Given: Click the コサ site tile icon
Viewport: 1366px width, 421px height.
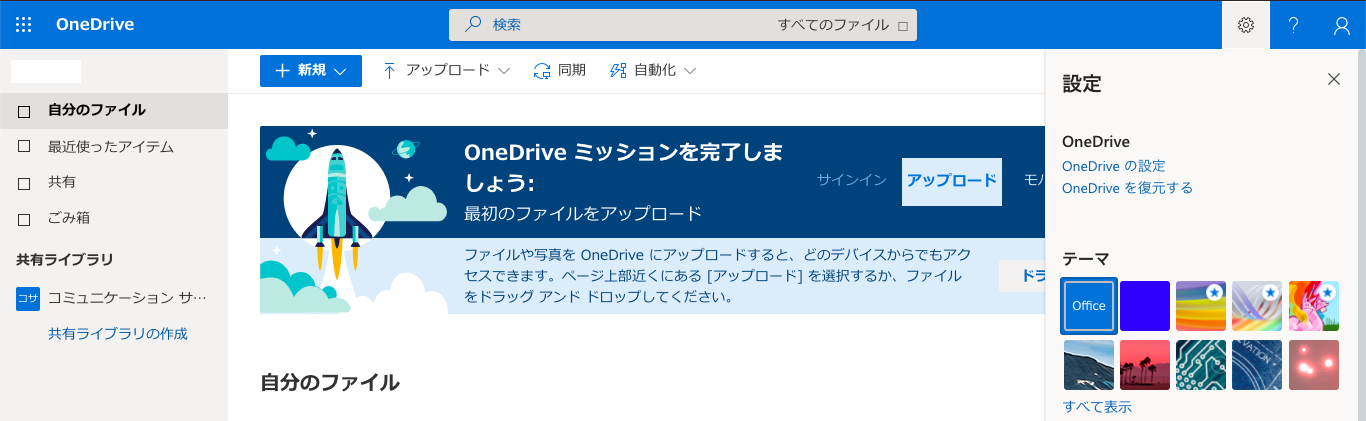Looking at the screenshot, I should (28, 298).
